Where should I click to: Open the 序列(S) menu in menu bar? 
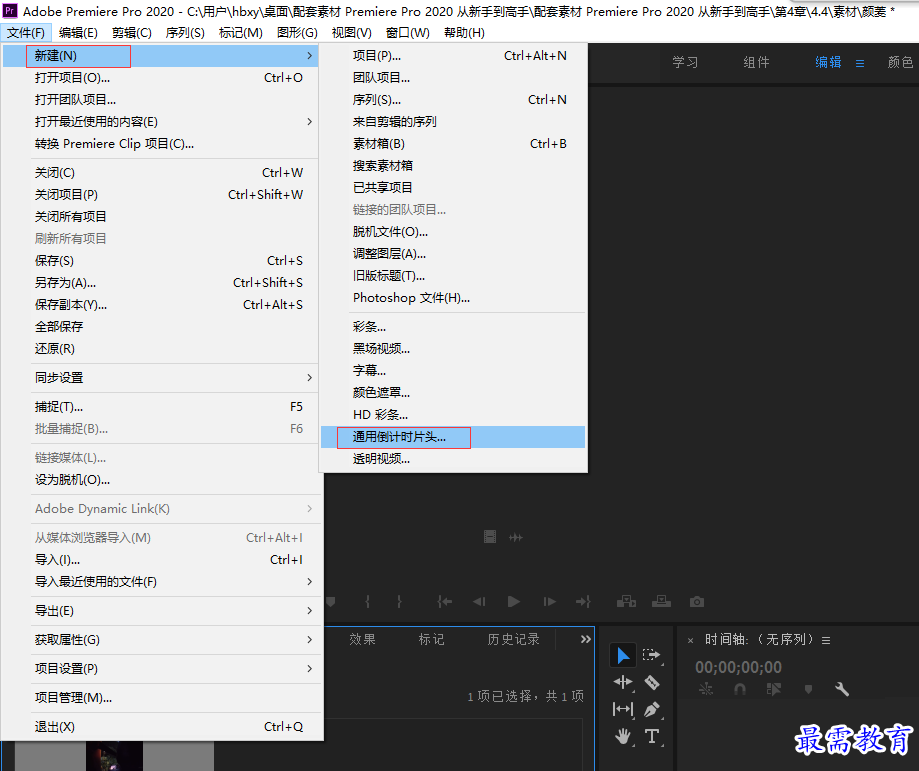click(x=185, y=33)
